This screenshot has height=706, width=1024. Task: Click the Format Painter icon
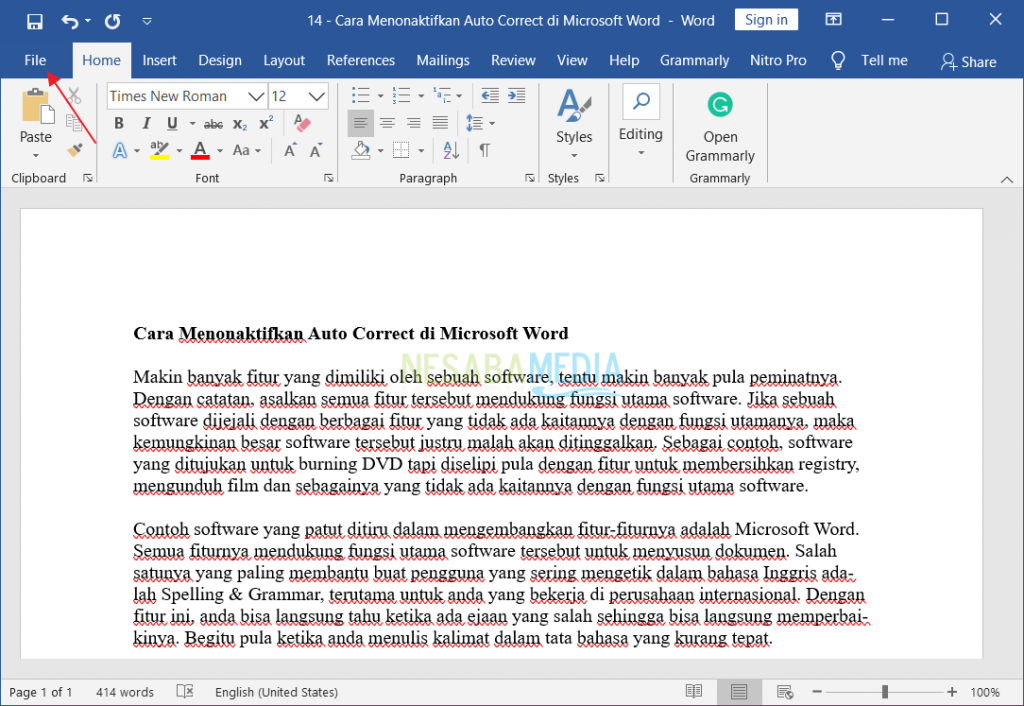(76, 150)
